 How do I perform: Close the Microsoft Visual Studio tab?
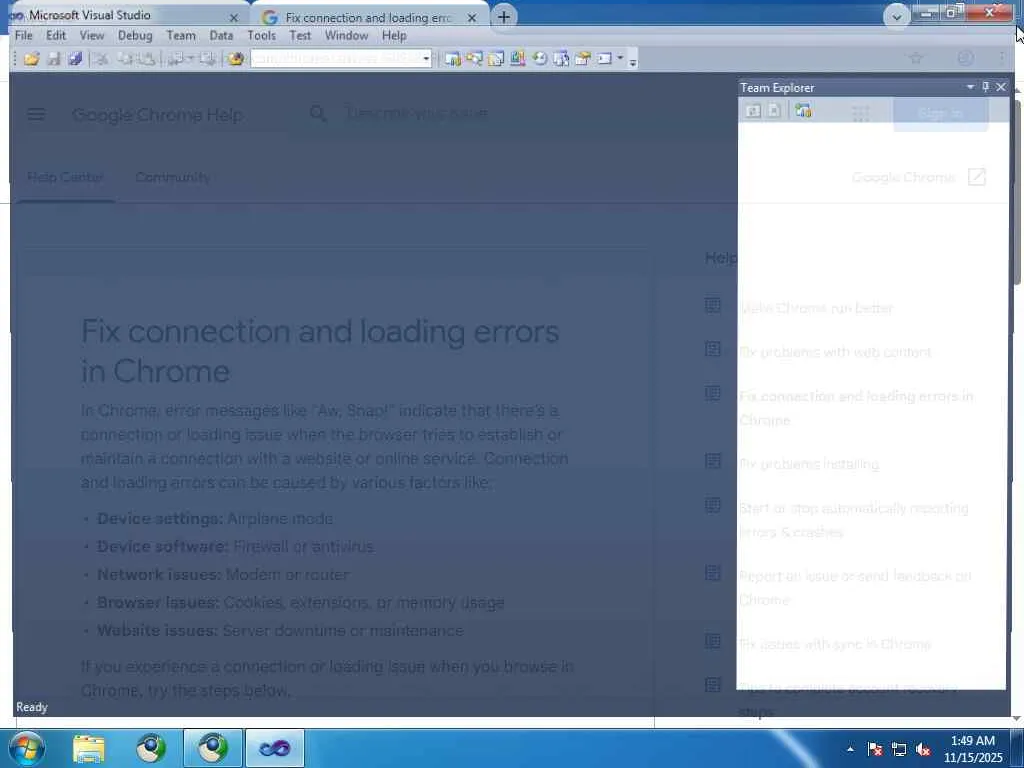coord(234,18)
